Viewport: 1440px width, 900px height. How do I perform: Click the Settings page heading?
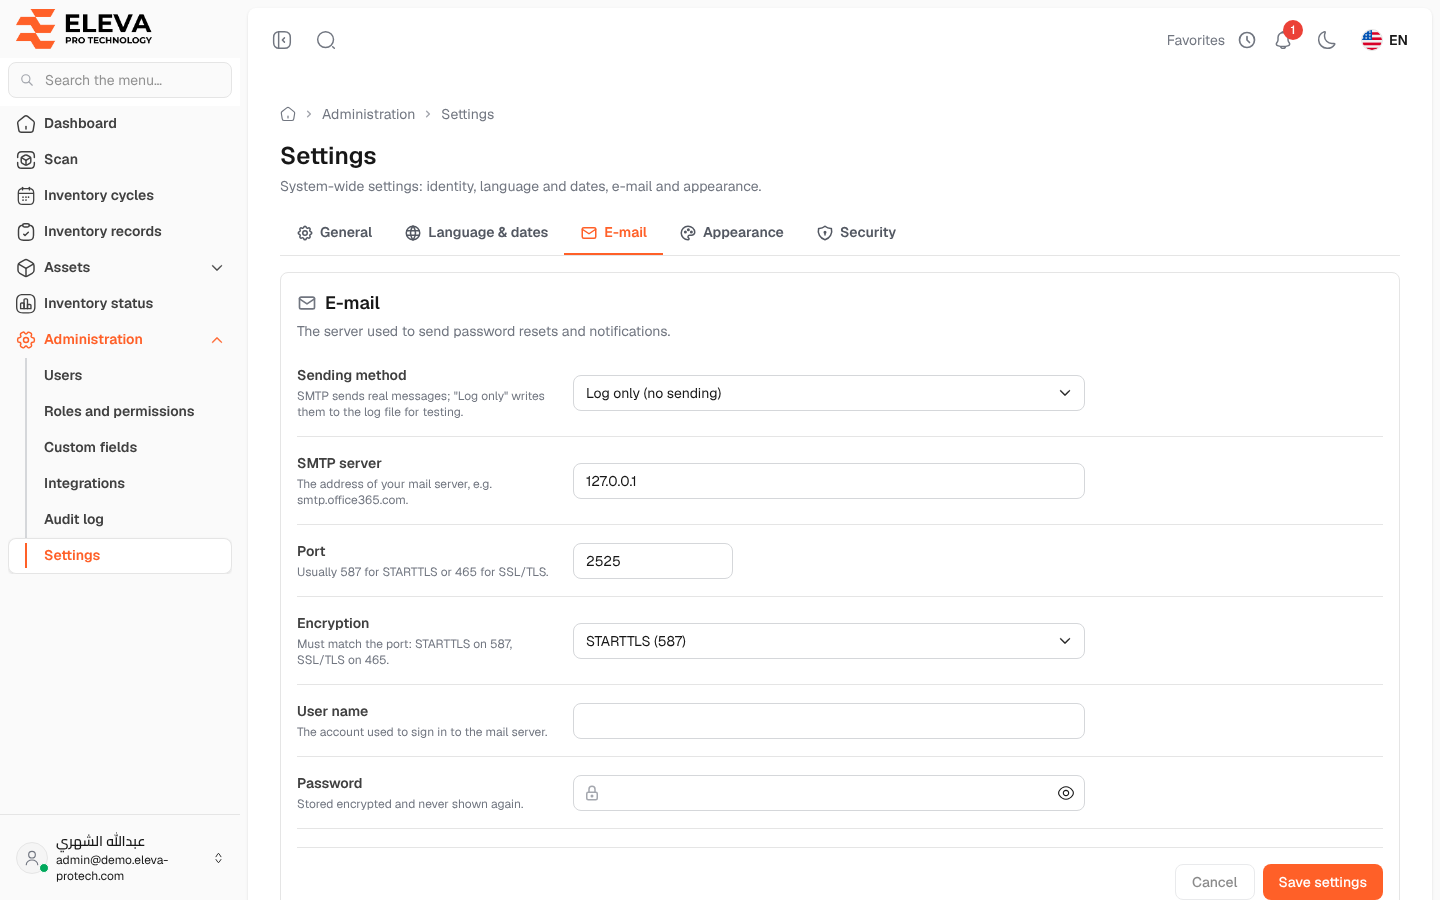pos(328,156)
